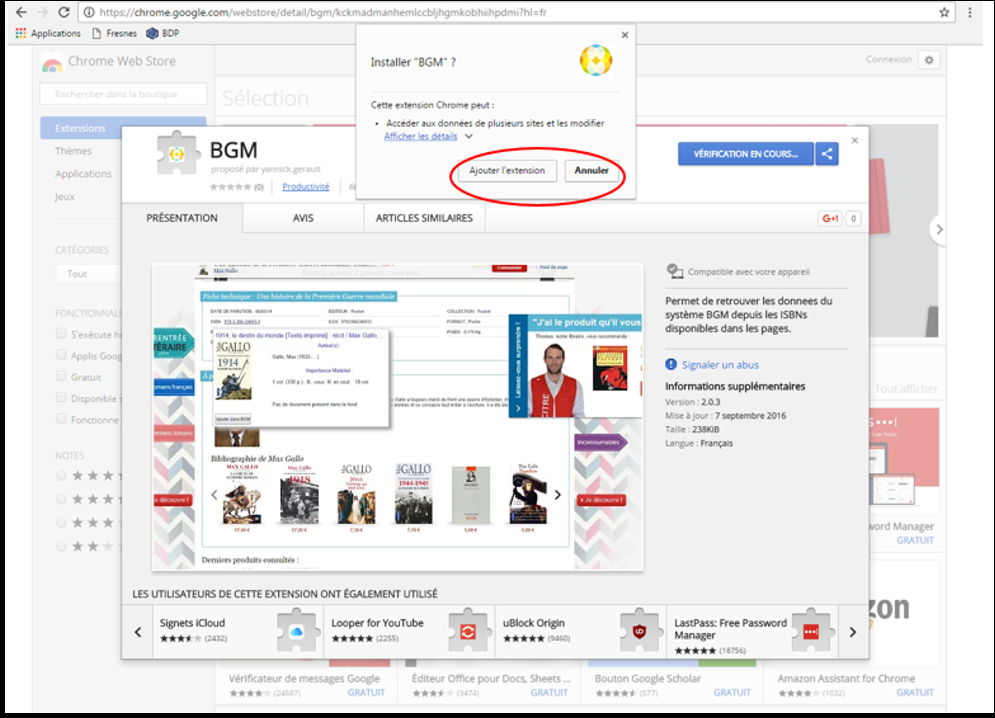The image size is (995, 718).
Task: Select the top star rating radio button under Notes
Action: tap(61, 475)
